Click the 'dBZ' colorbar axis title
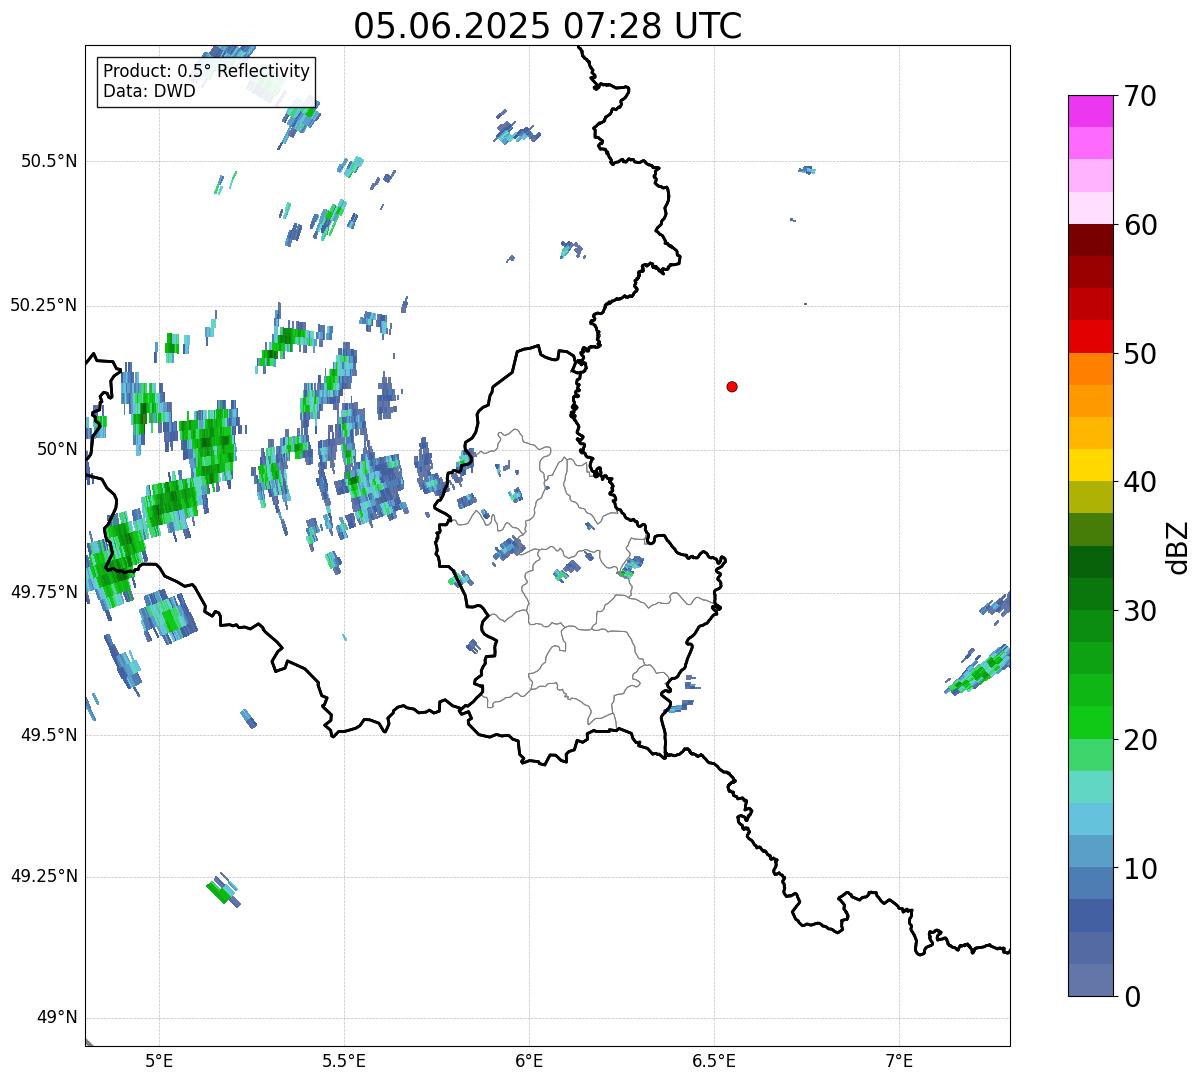This screenshot has height=1081, width=1202. click(1178, 546)
